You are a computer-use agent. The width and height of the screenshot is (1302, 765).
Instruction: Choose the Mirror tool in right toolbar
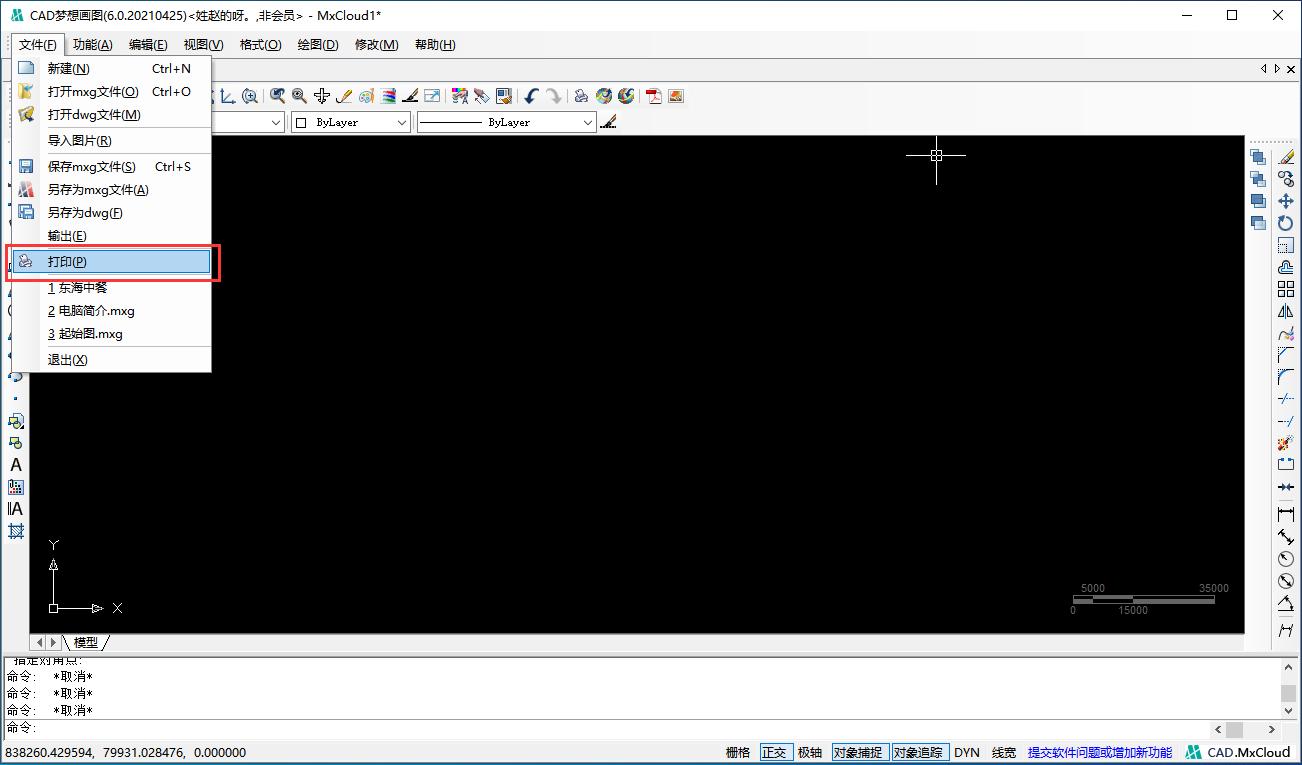click(x=1286, y=311)
